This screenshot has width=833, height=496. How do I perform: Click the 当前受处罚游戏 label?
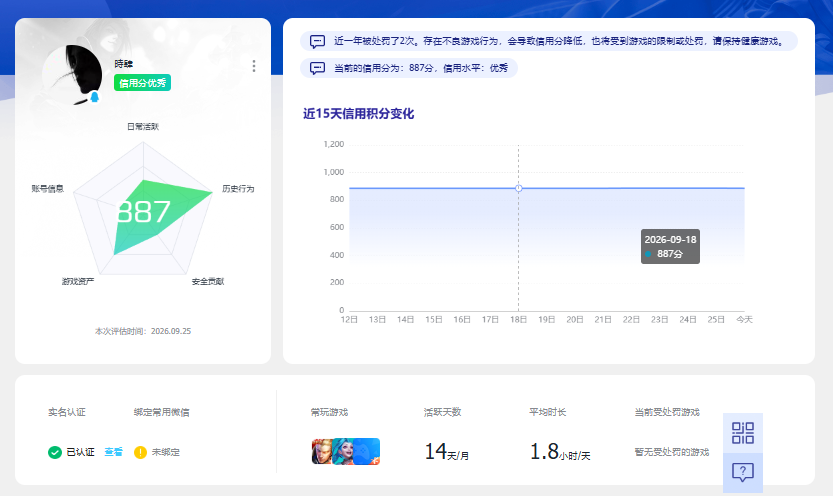pyautogui.click(x=667, y=412)
